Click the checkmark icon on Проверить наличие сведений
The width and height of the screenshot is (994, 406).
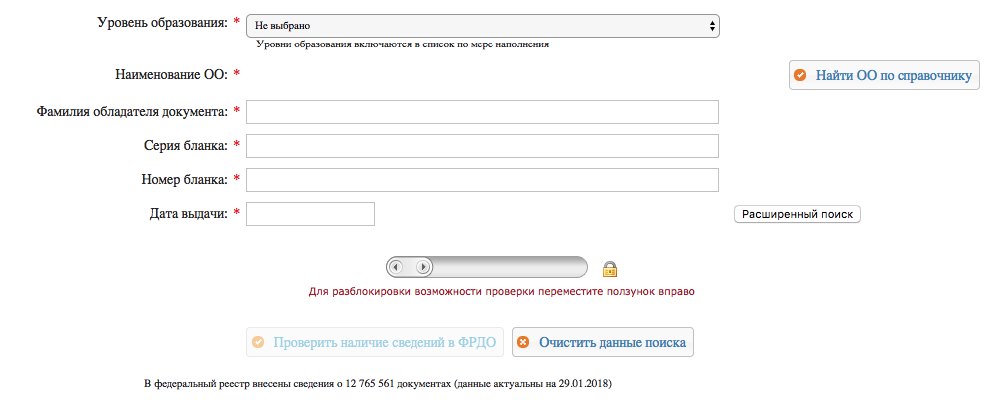click(x=257, y=343)
